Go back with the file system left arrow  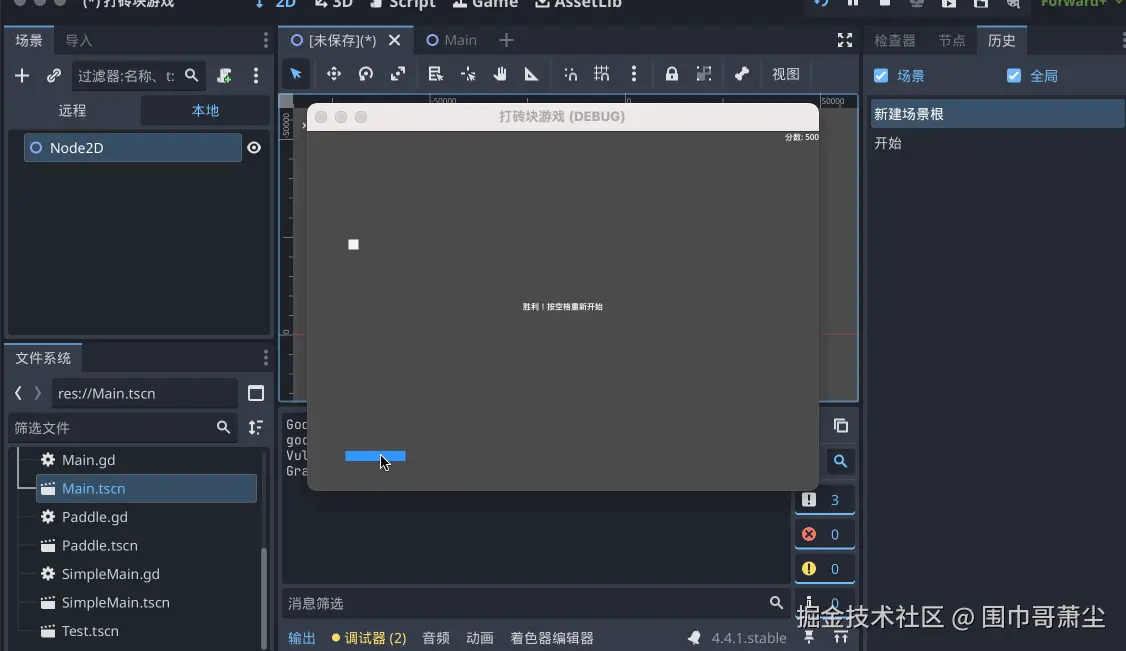(x=18, y=393)
